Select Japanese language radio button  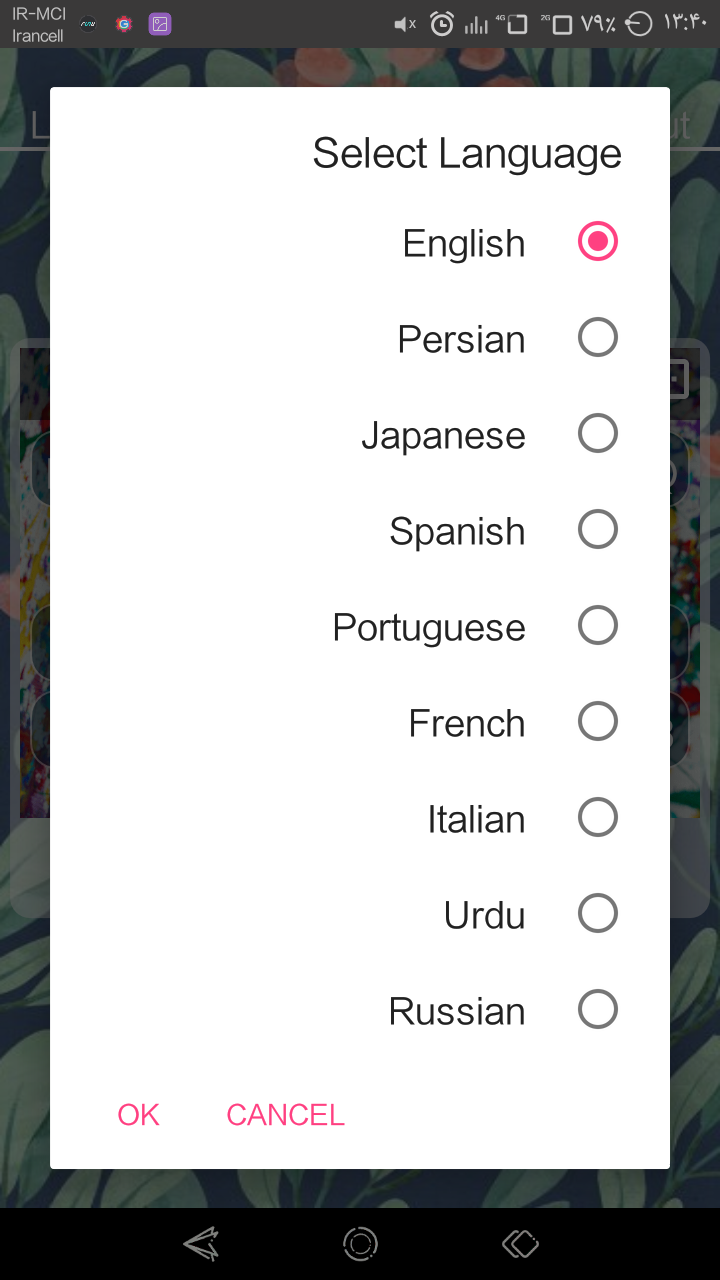click(598, 434)
